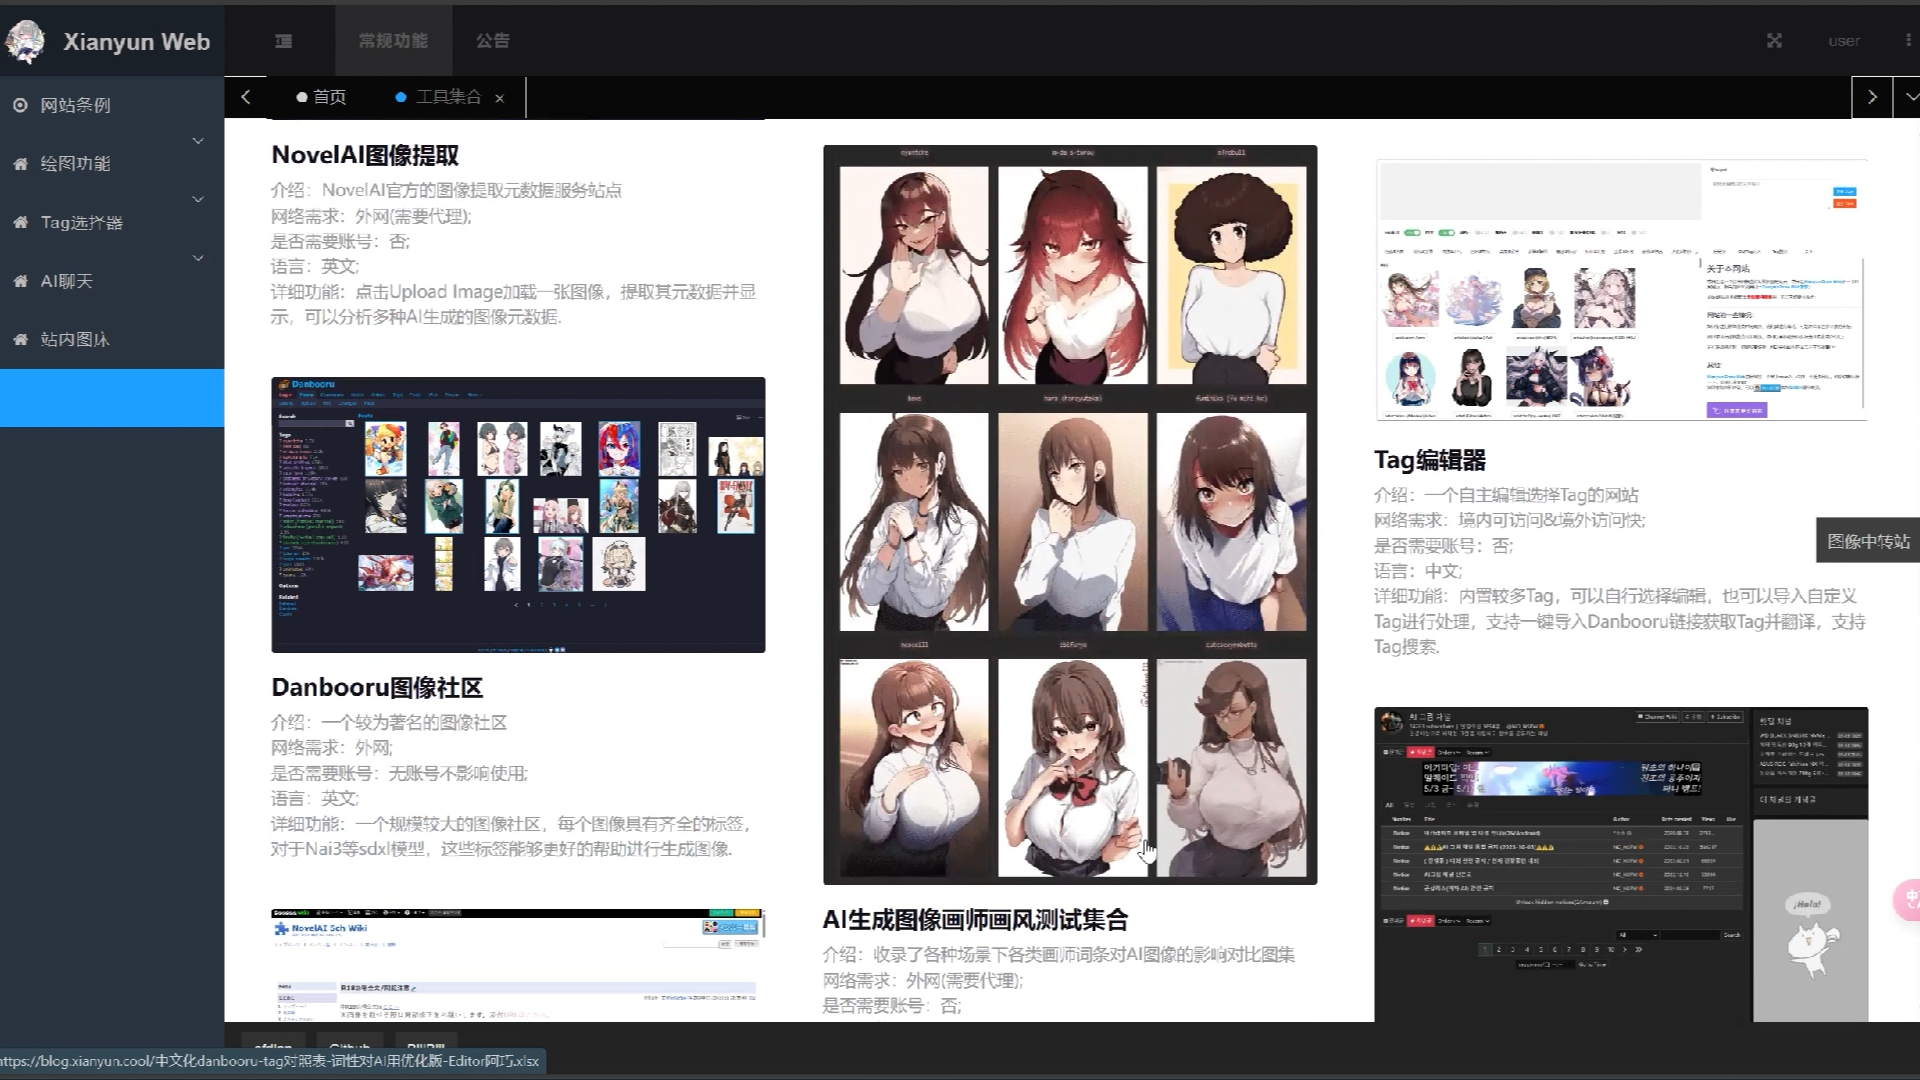Switch to the 首页 tab
This screenshot has height=1080, width=1920.
[321, 97]
